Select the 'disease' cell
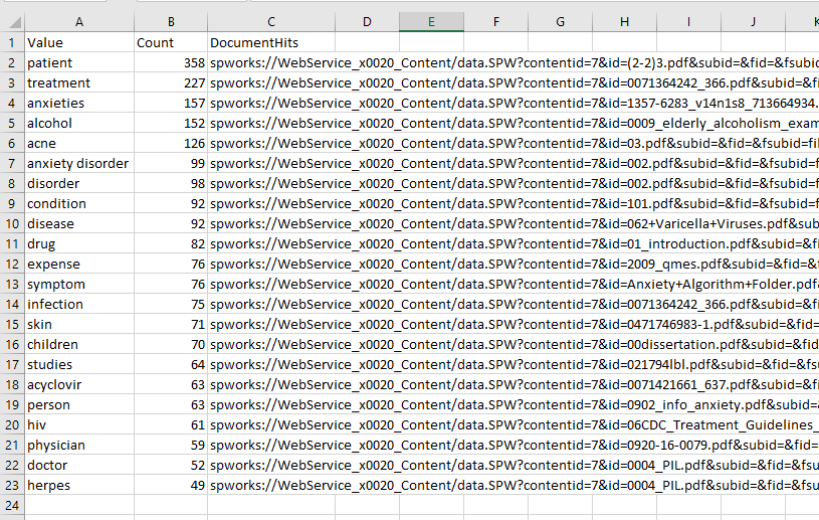 click(x=79, y=223)
